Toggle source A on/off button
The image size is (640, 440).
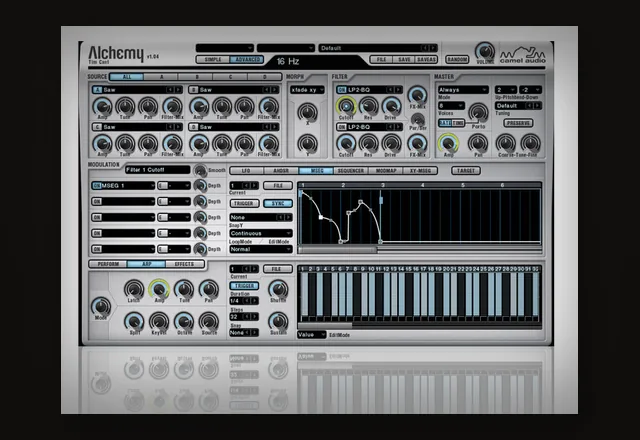pyautogui.click(x=97, y=90)
